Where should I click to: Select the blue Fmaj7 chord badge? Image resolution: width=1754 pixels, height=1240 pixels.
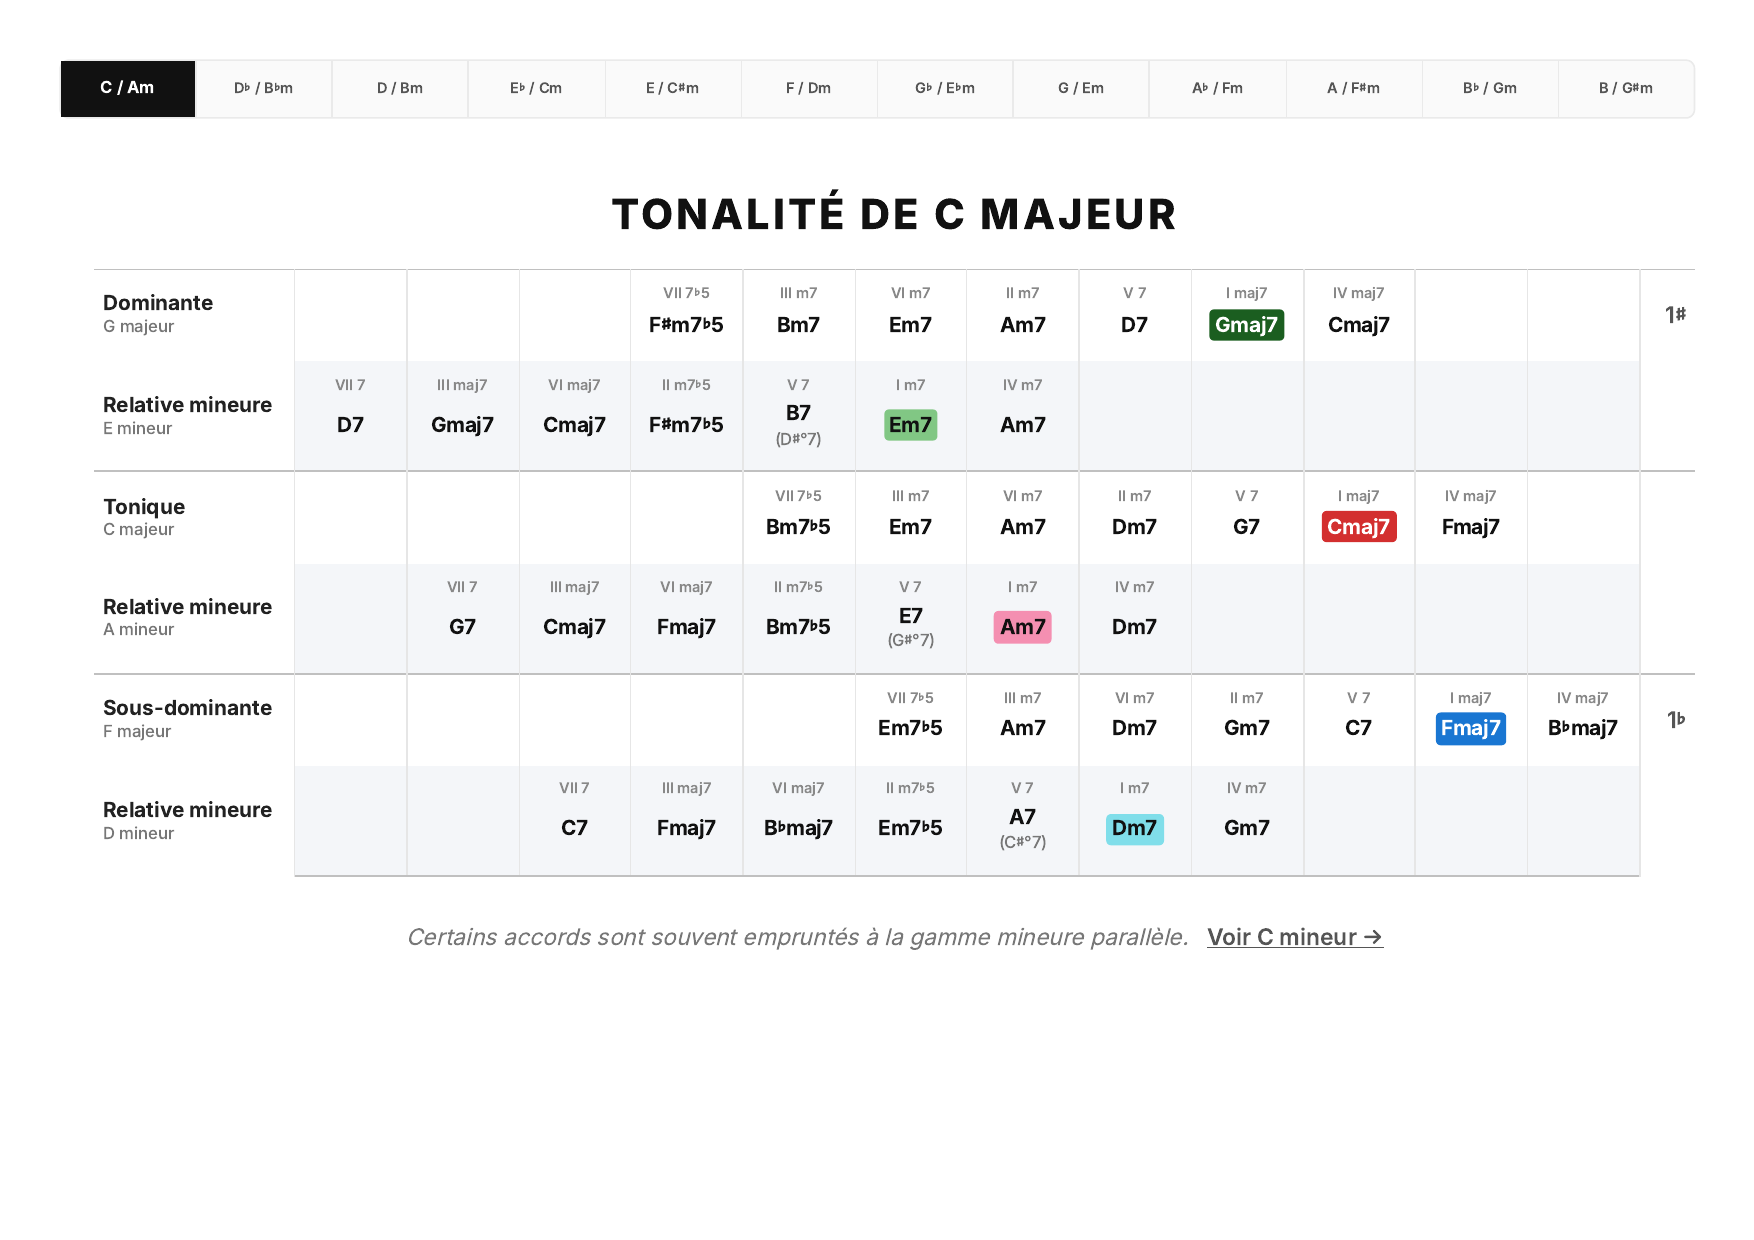tap(1470, 728)
